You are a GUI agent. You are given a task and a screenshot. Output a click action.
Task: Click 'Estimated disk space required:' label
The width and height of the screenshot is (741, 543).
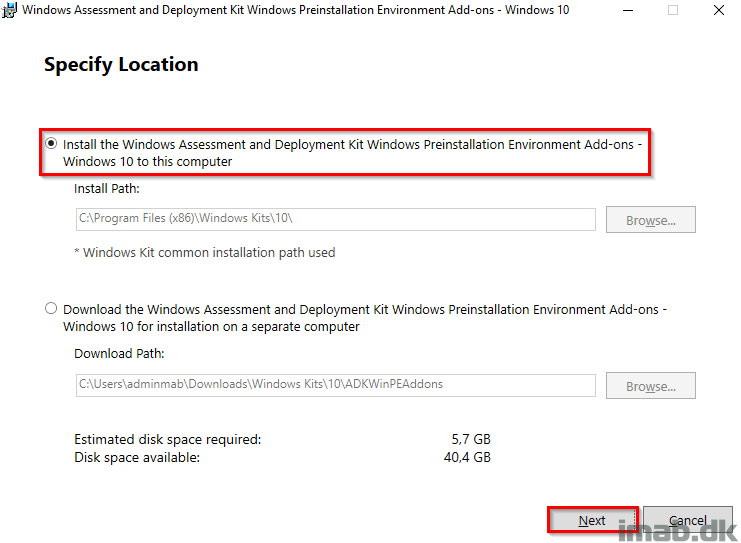coord(168,440)
